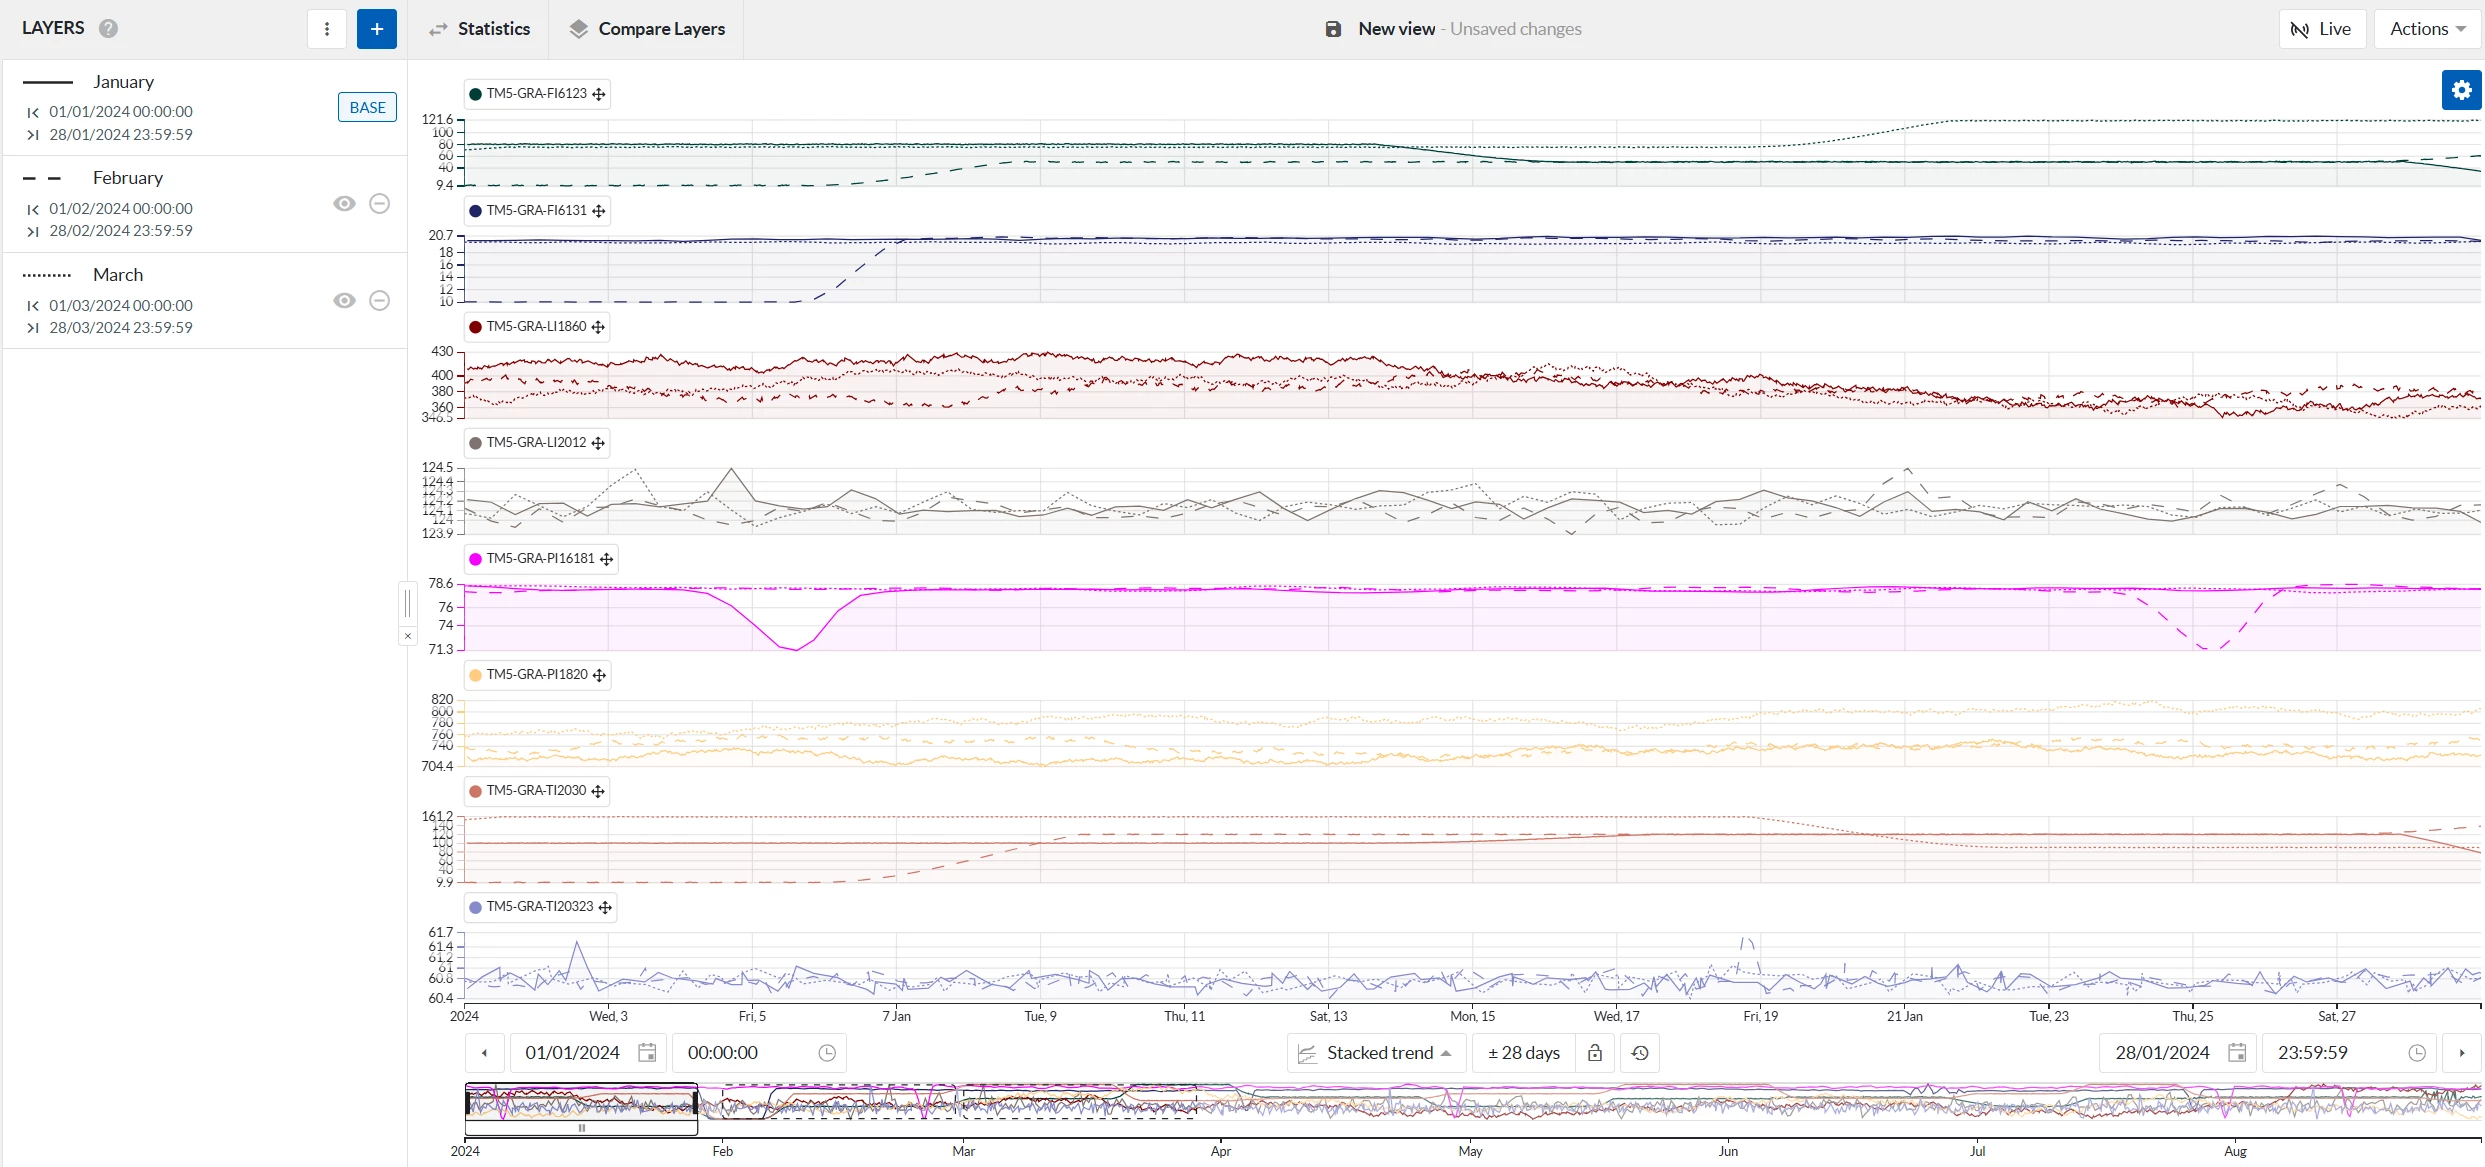Click the blue add layer plus button

[376, 29]
